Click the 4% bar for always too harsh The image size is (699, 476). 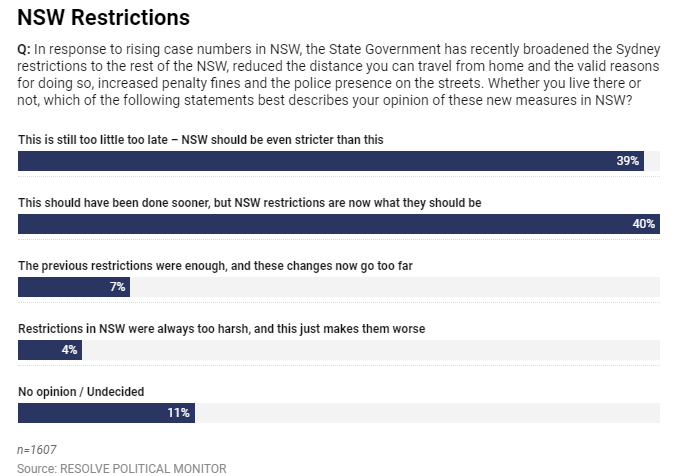tap(50, 350)
